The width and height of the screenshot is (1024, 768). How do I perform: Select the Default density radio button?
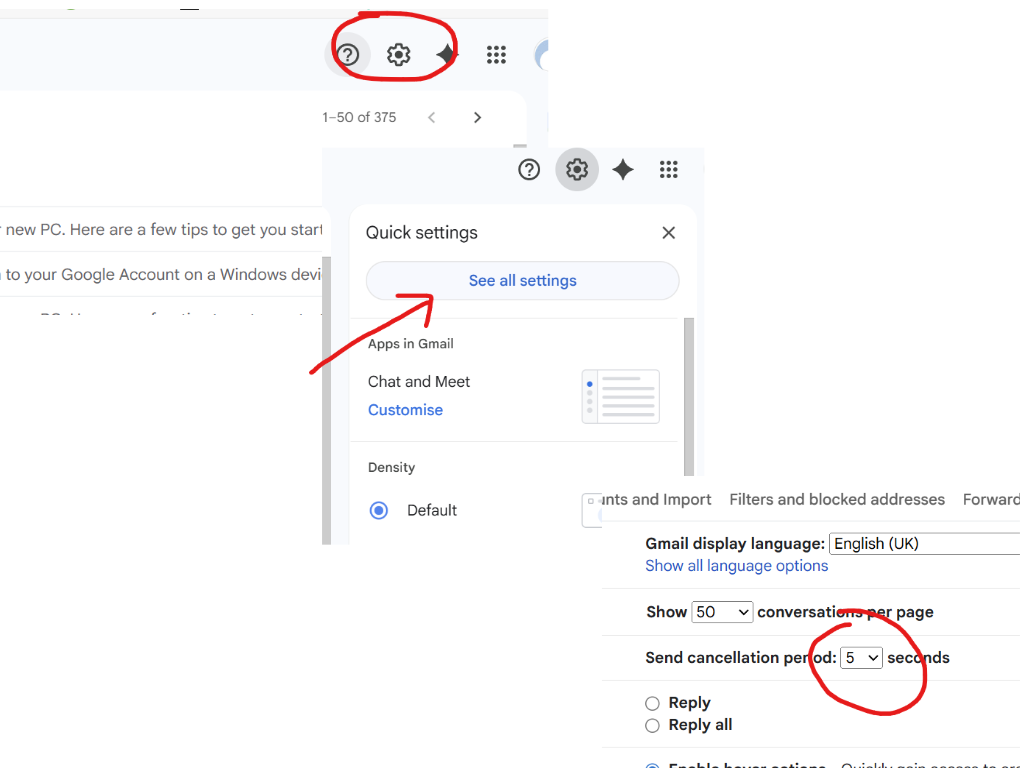point(378,510)
